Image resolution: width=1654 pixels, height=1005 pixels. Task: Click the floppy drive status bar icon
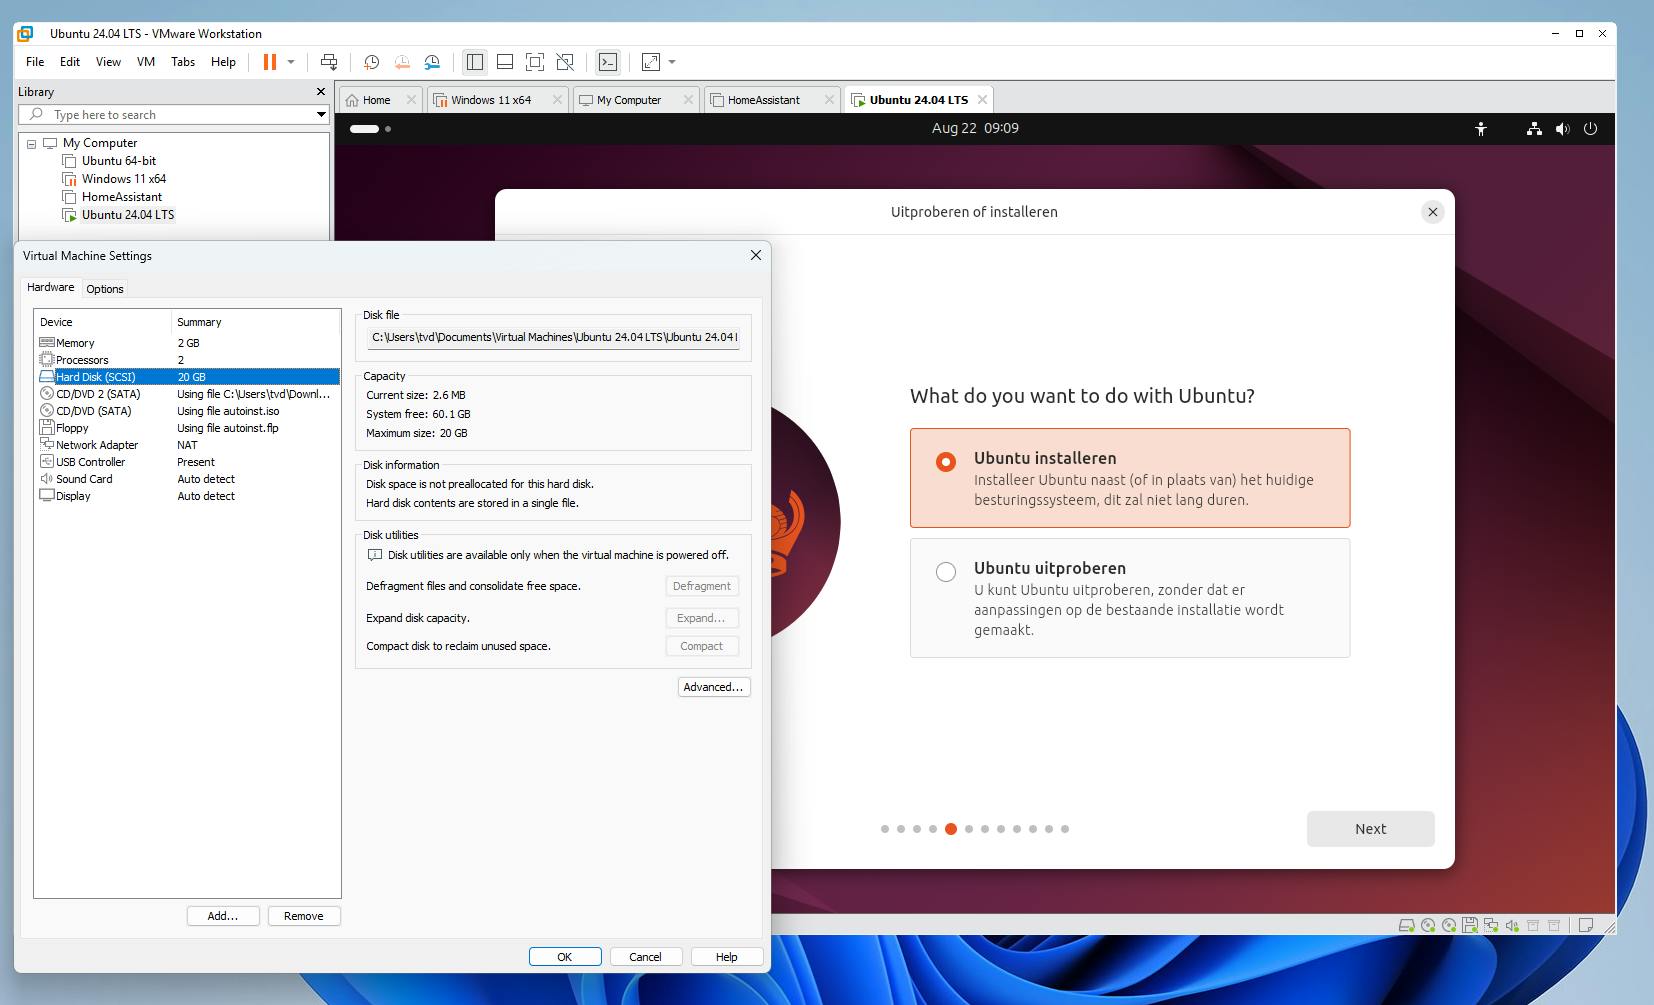tap(1469, 926)
